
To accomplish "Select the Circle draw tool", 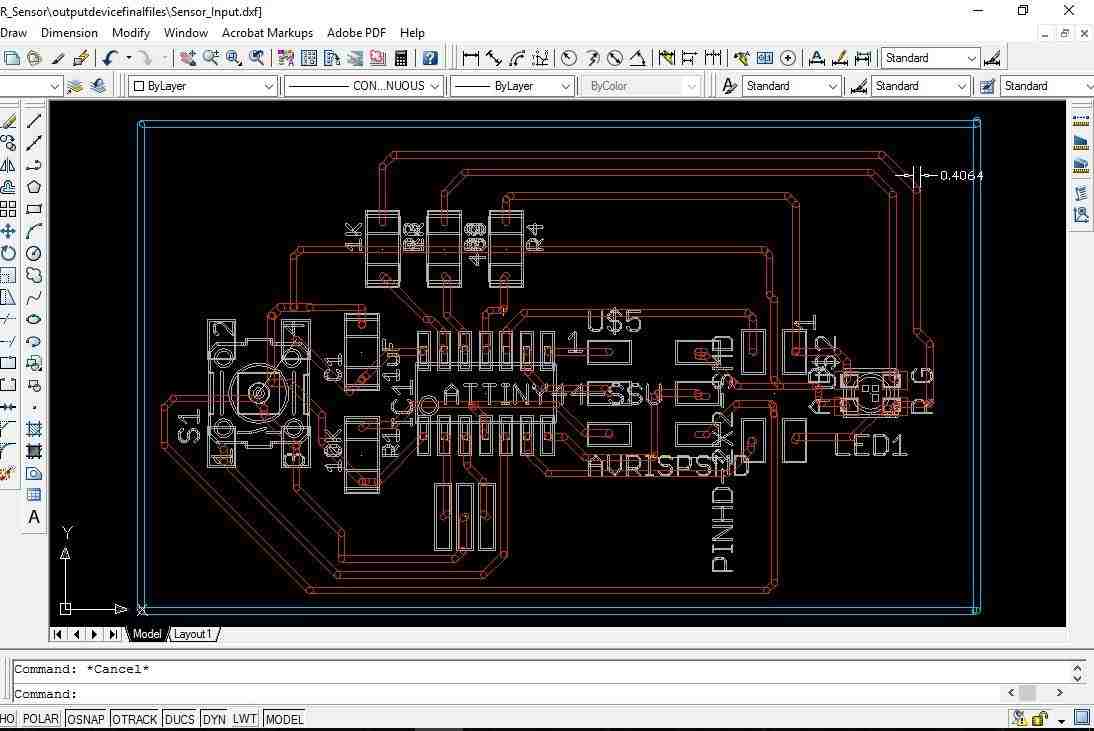I will [x=33, y=253].
